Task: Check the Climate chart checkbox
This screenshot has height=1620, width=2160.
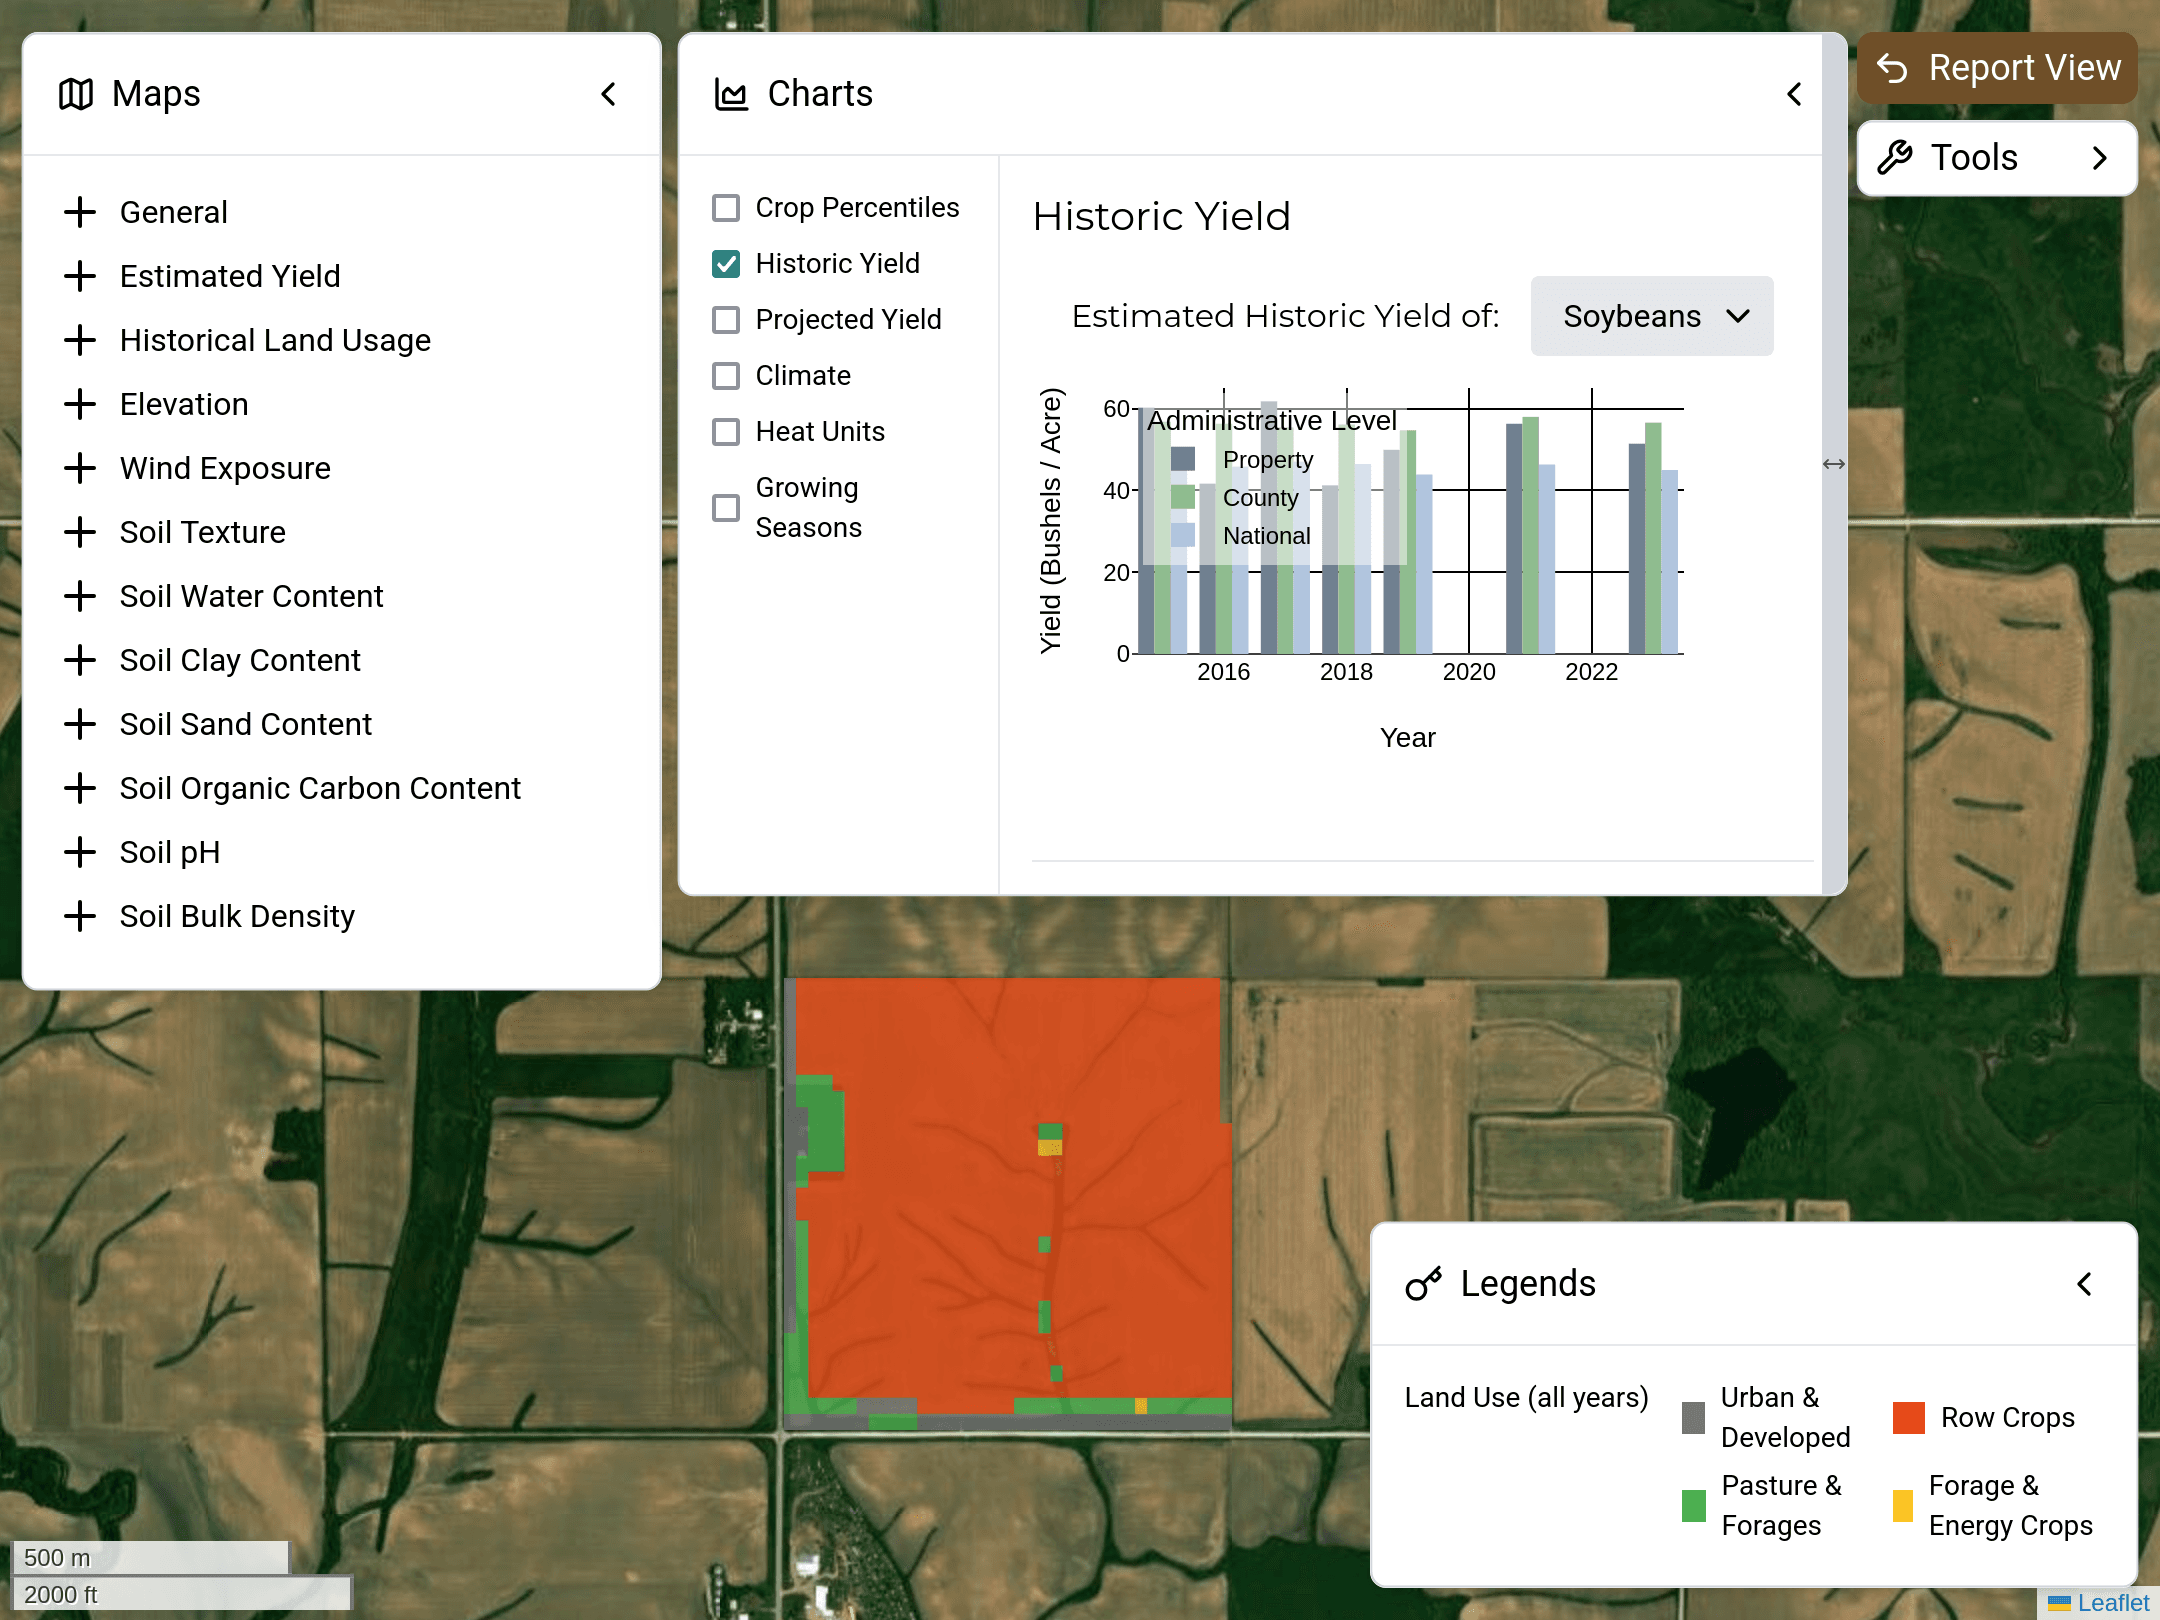Action: [726, 376]
